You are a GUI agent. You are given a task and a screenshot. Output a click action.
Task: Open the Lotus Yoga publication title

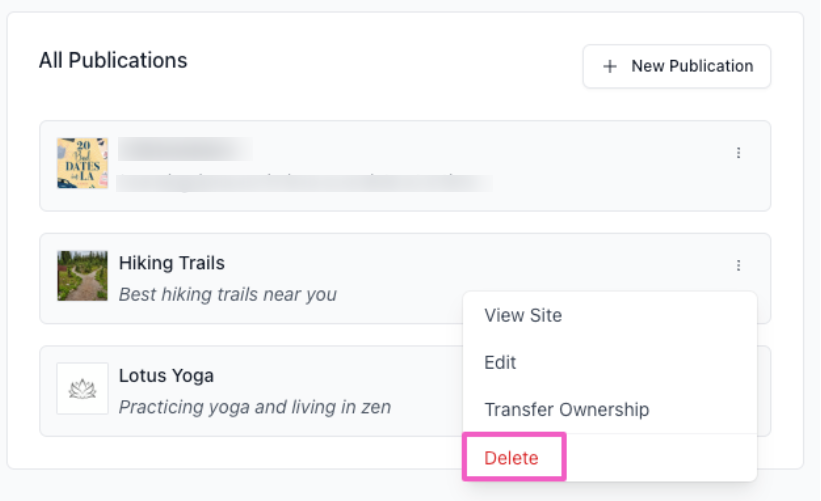click(166, 376)
